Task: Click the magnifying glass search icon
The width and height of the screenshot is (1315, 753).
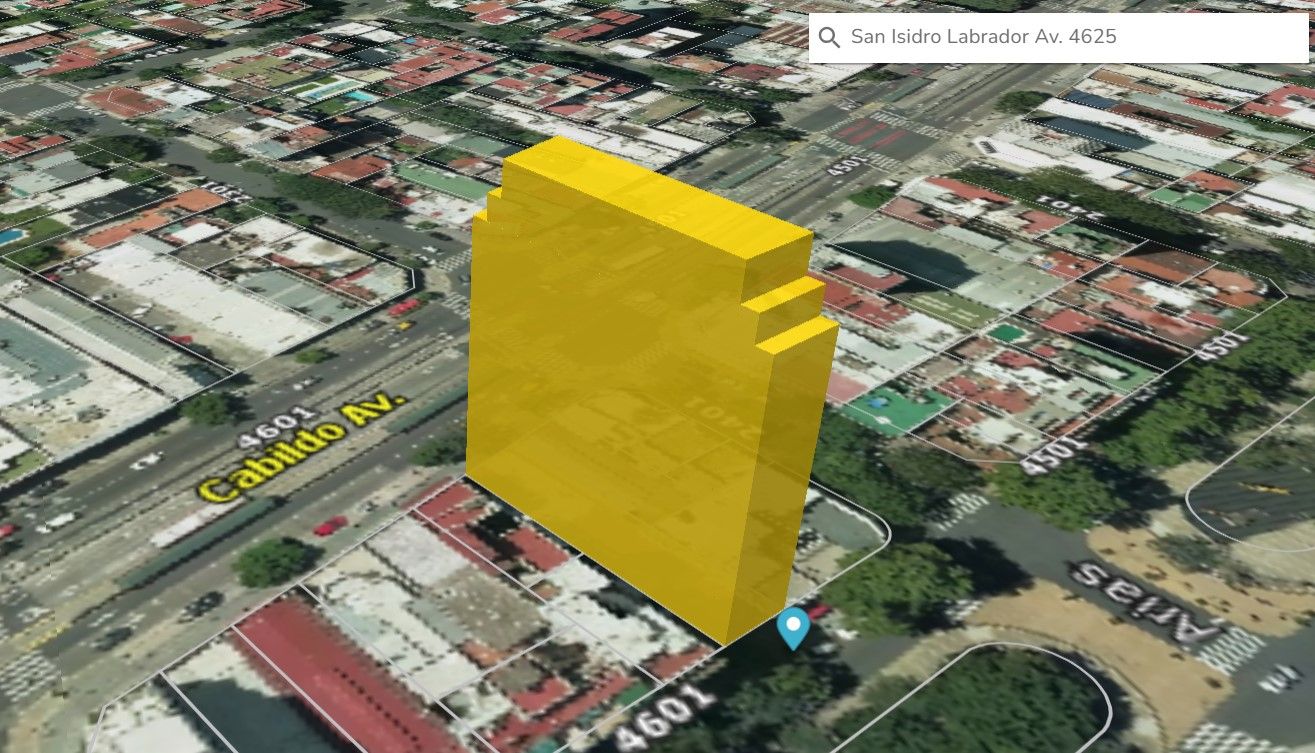Action: (x=829, y=38)
